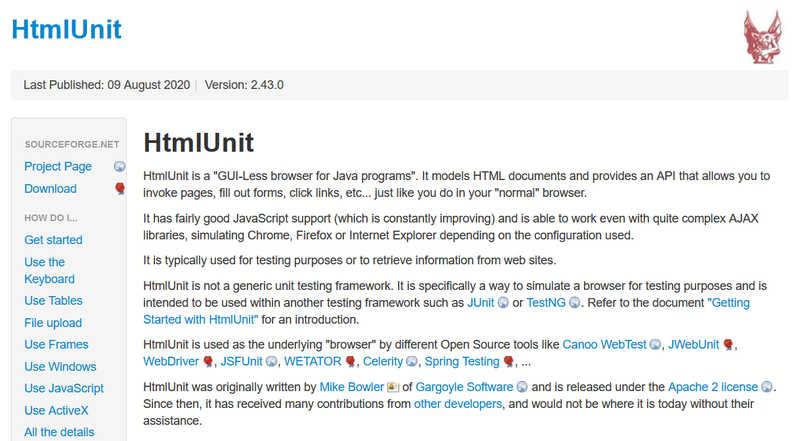The height and width of the screenshot is (441, 800).
Task: Click the icon after Apache 2 license
Action: [766, 387]
